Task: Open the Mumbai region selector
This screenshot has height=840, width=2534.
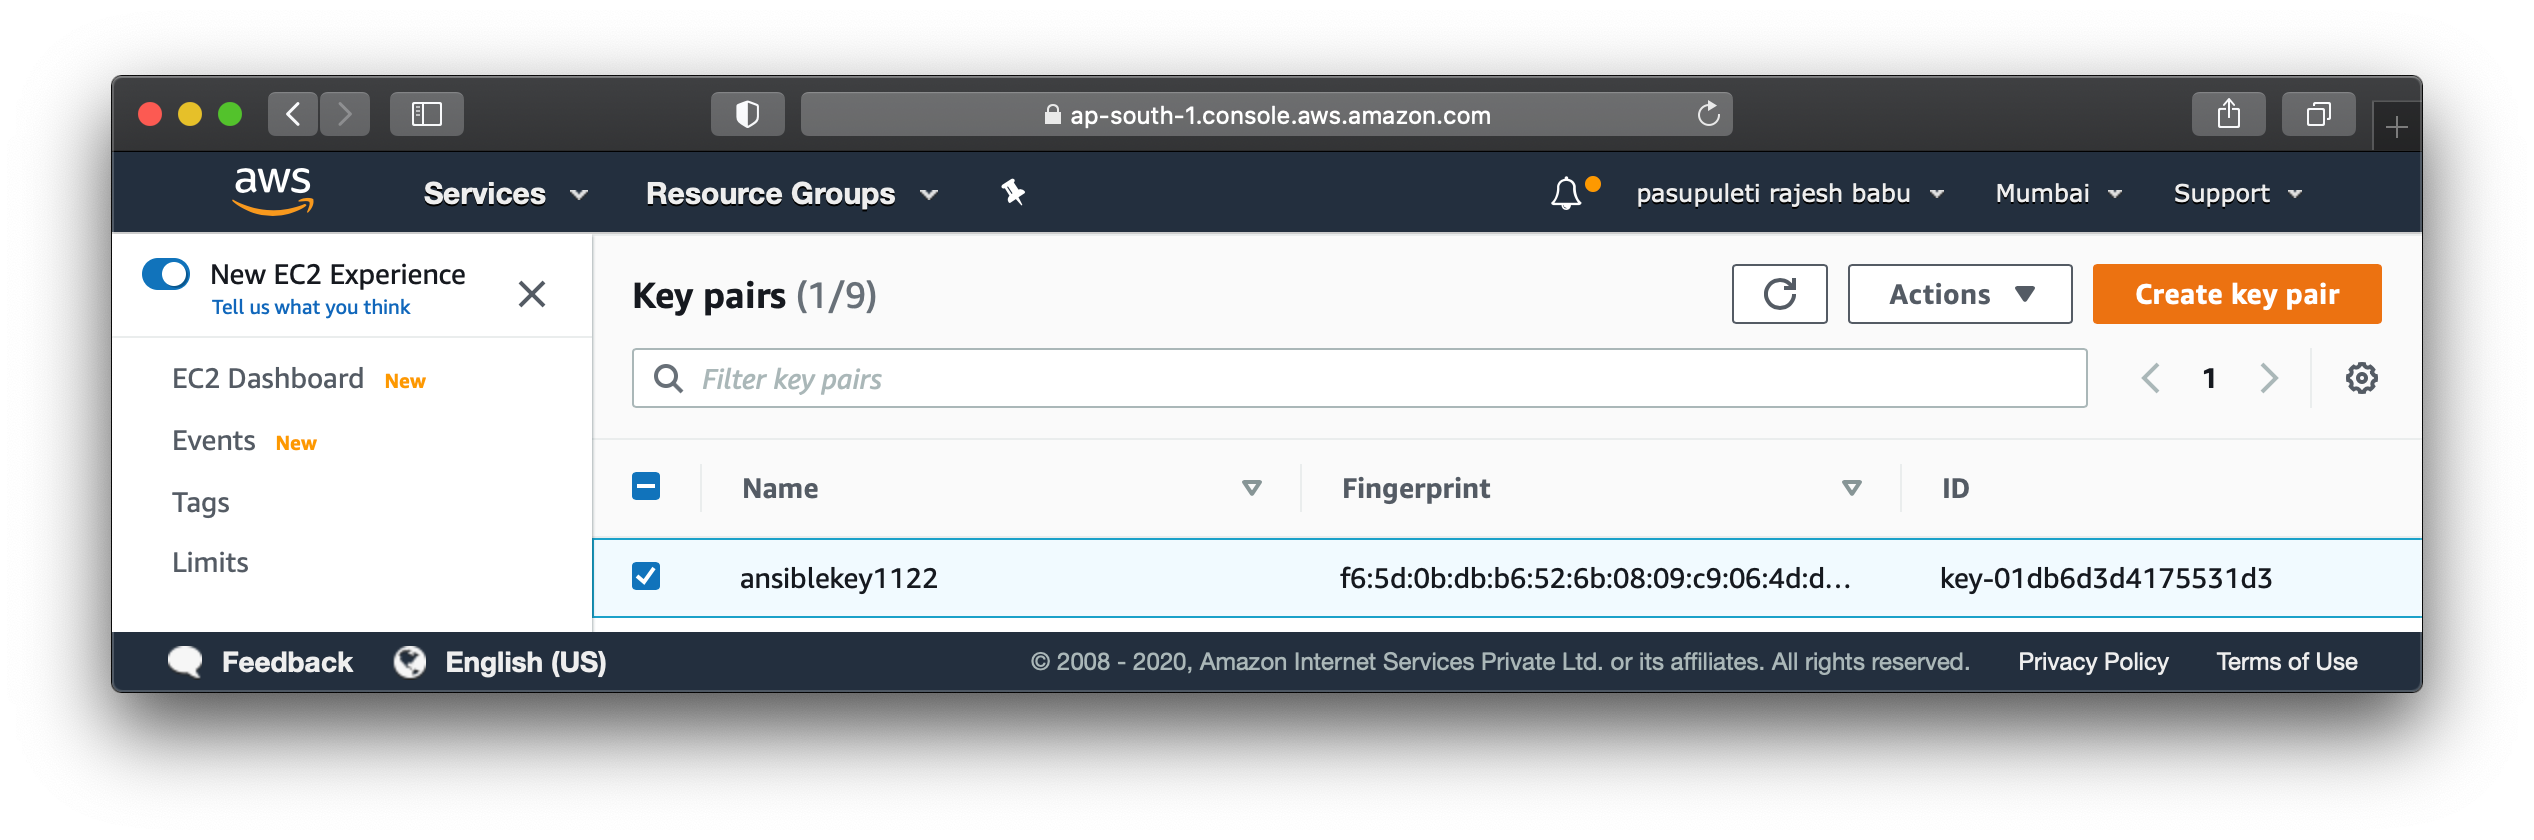Action: coord(2057,192)
